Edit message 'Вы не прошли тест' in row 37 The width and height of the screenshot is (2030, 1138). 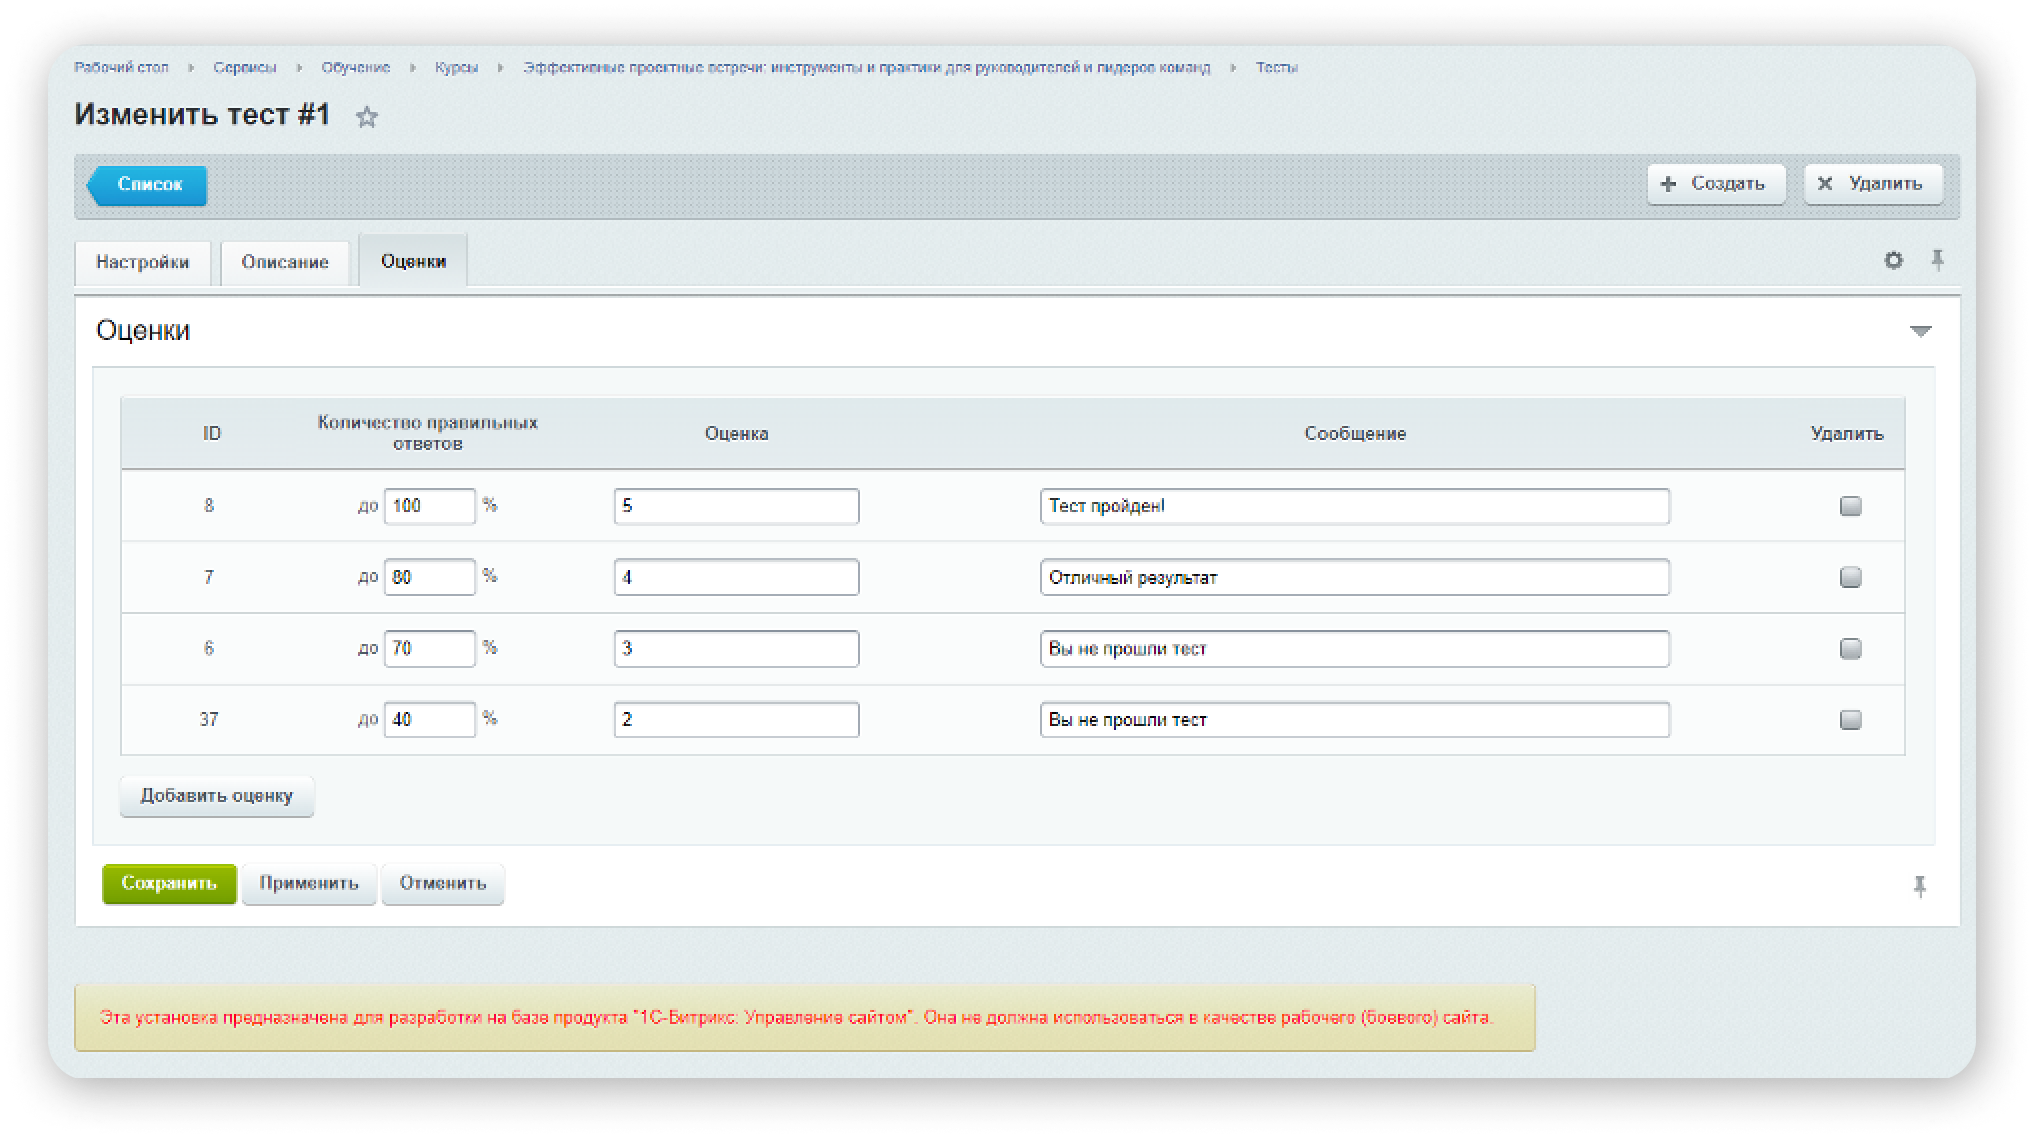pos(1355,720)
